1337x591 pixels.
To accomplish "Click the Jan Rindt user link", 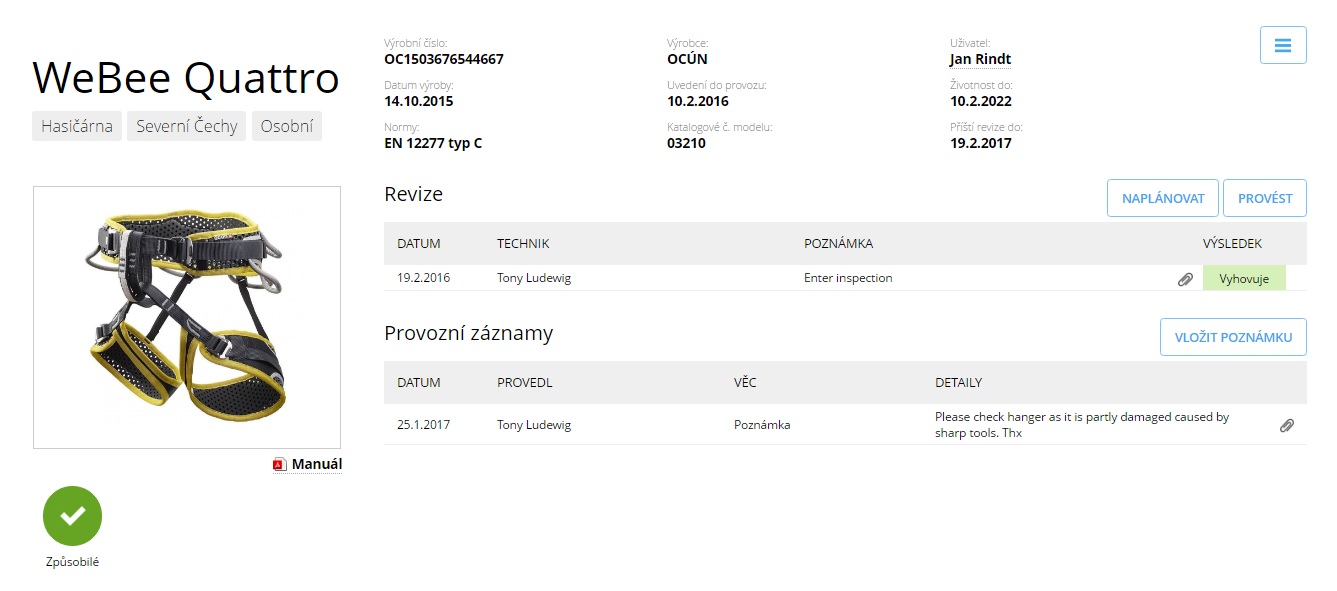I will pos(980,59).
